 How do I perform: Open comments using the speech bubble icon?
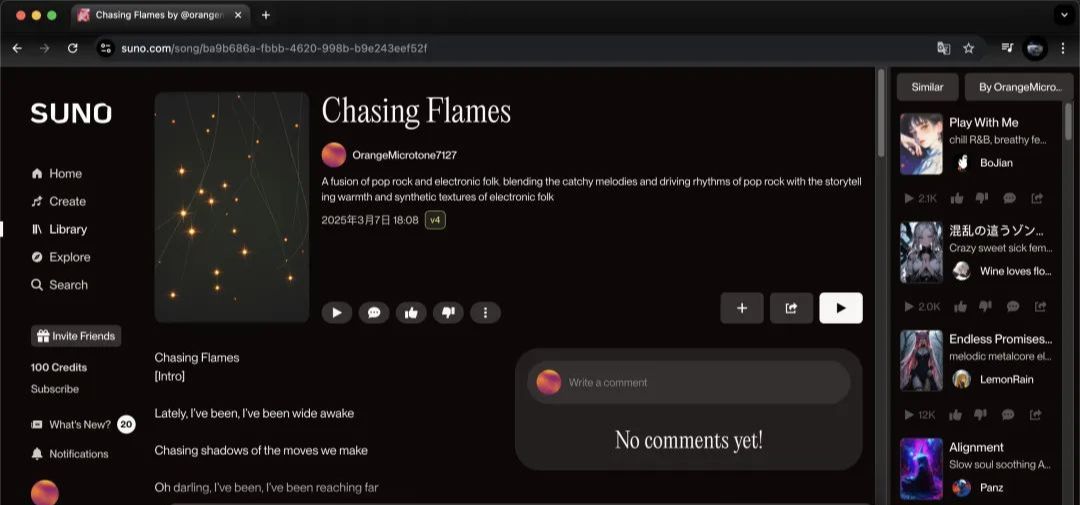[373, 312]
